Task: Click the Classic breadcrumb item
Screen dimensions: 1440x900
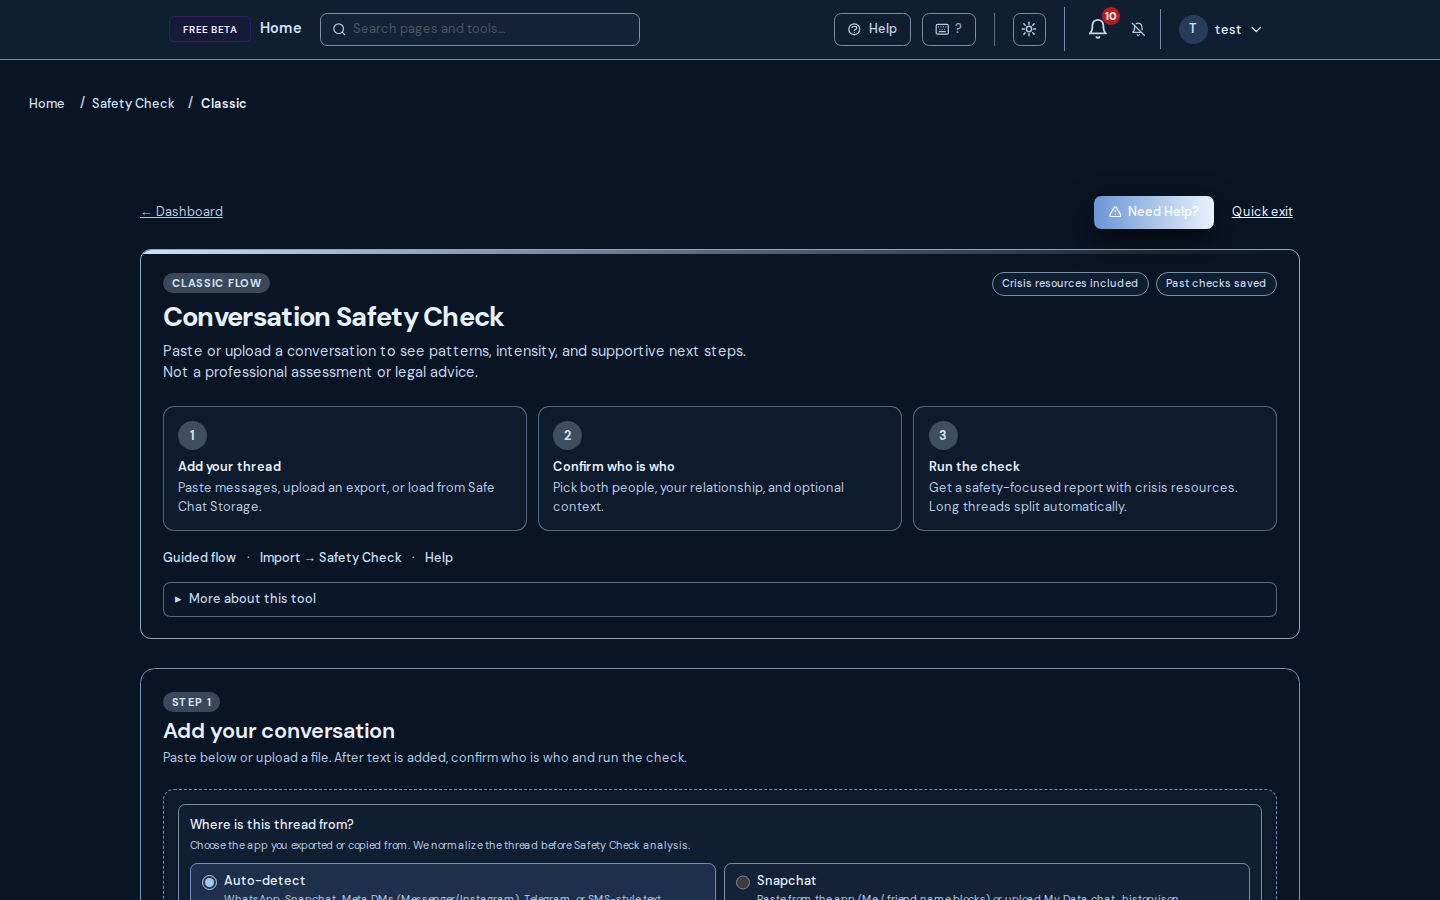Action: (x=223, y=103)
